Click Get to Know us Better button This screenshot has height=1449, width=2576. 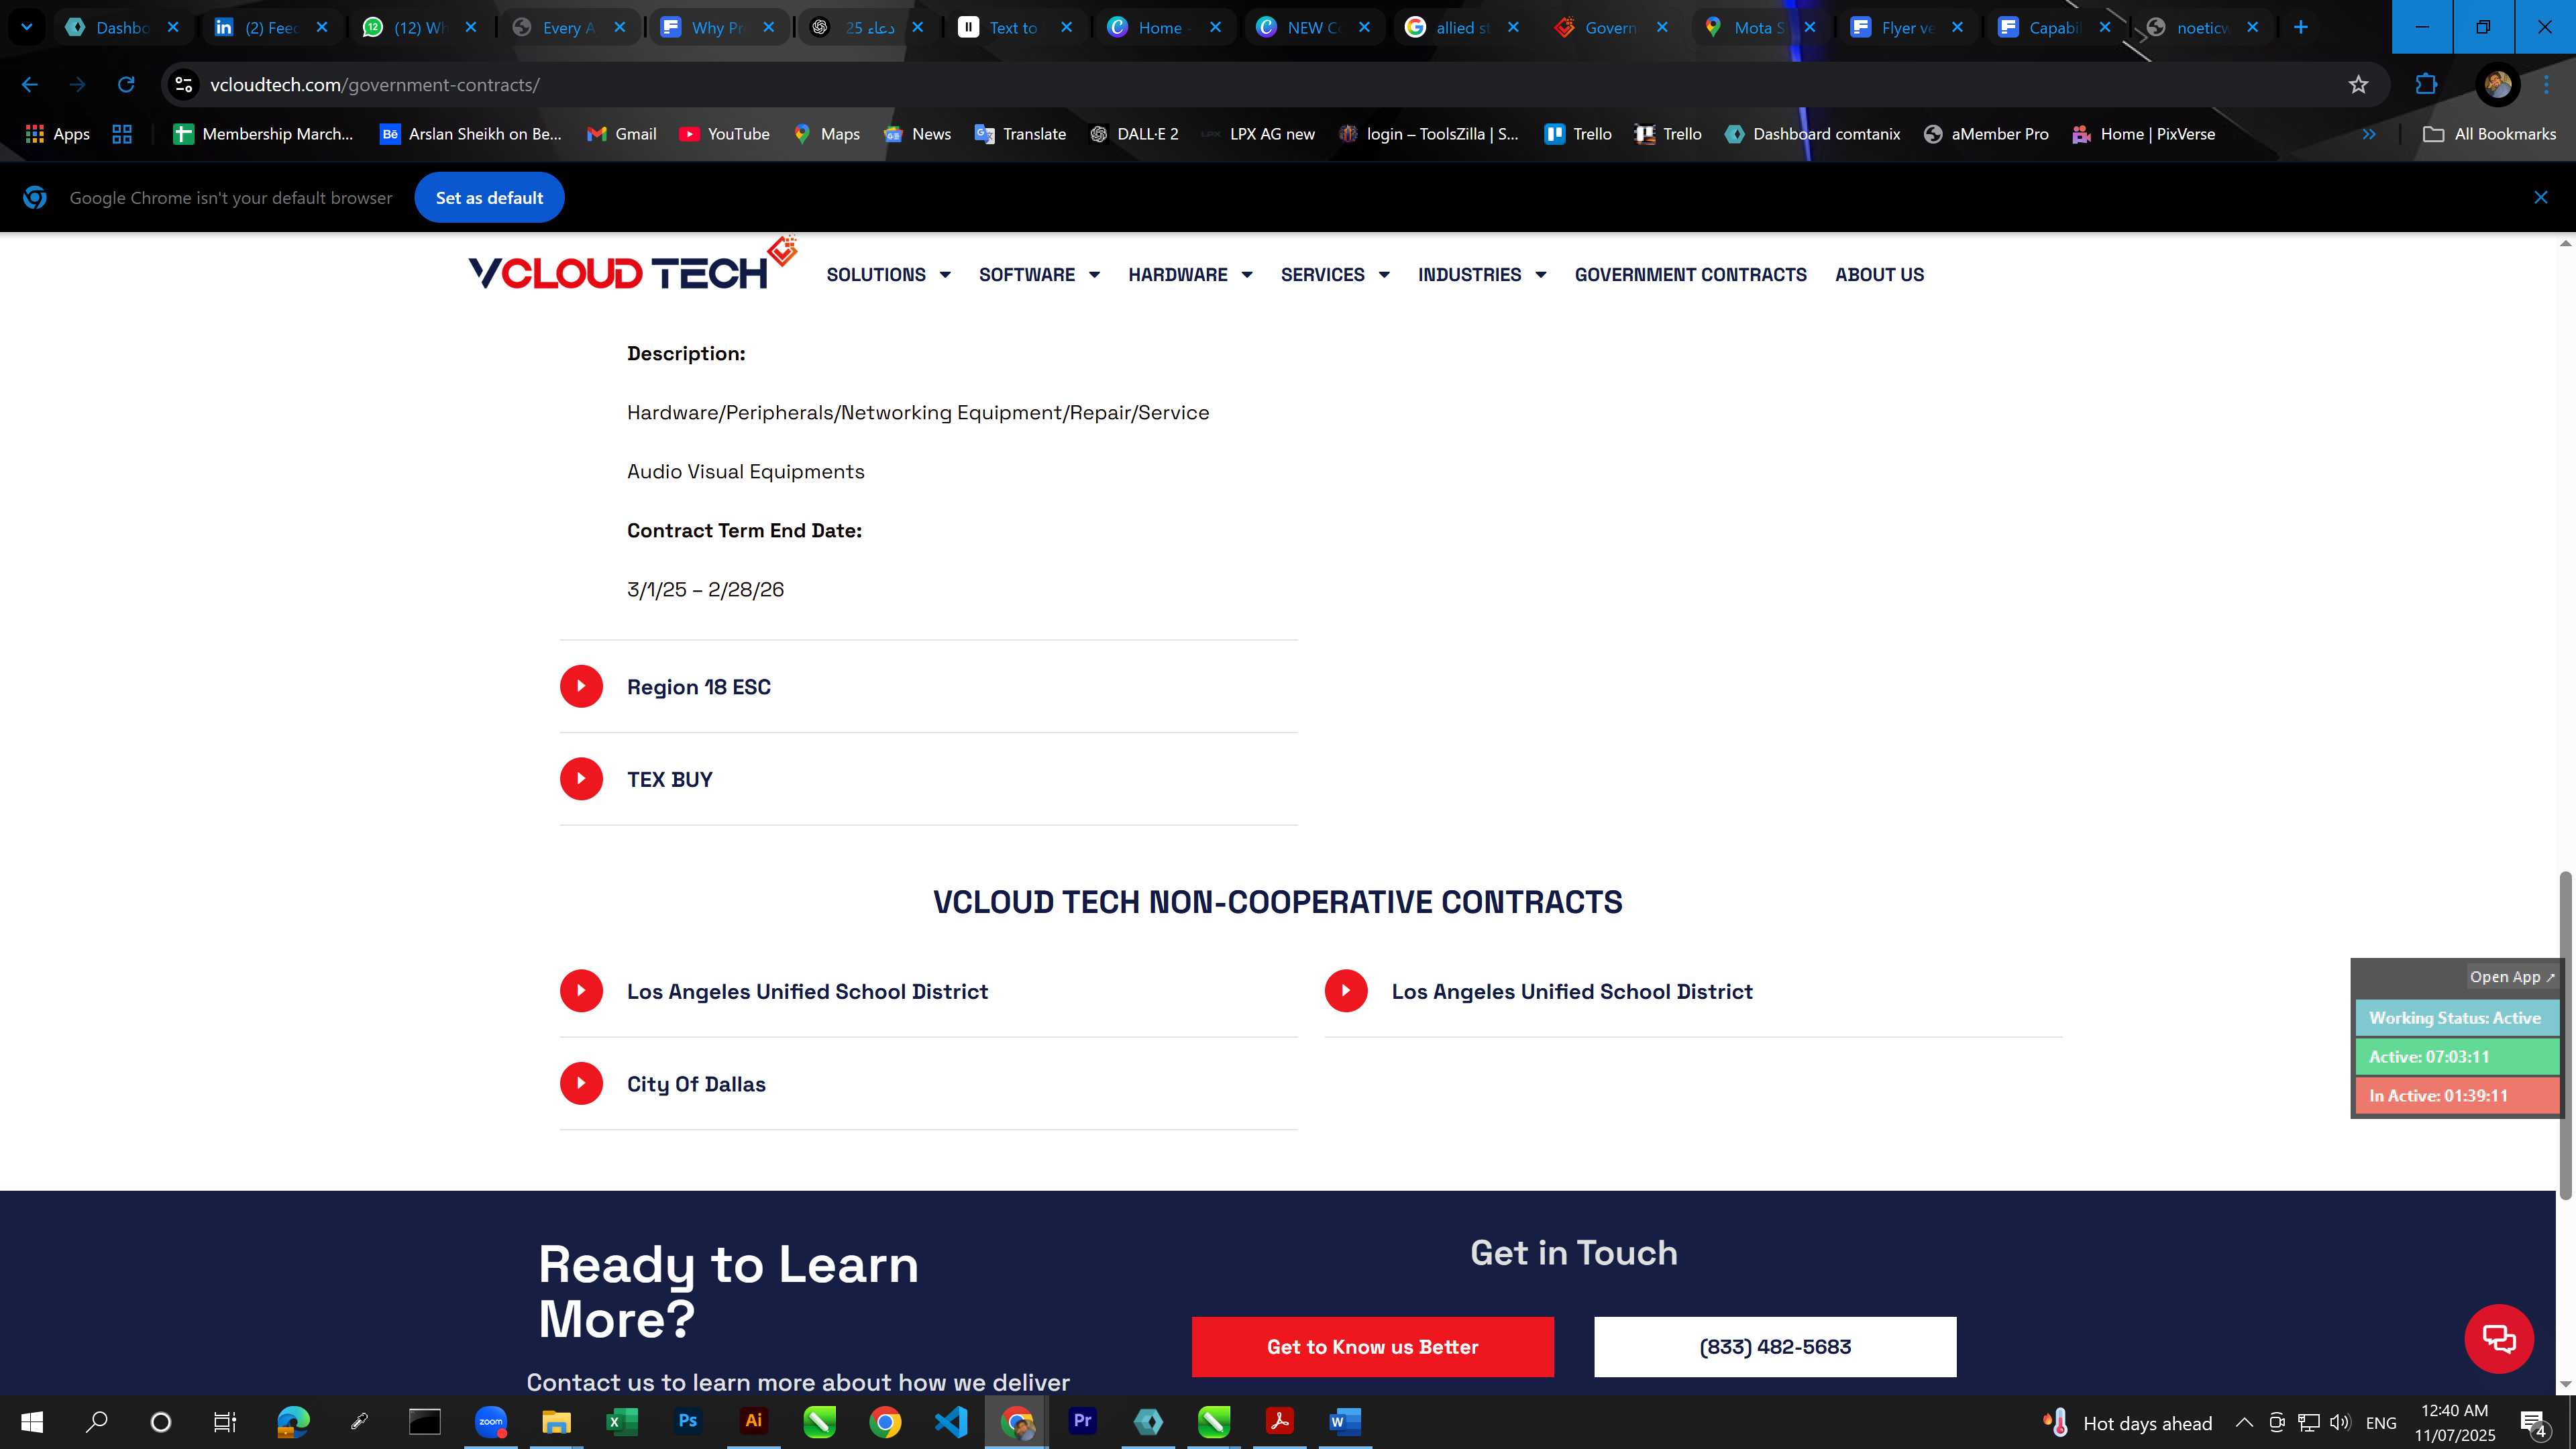click(x=1372, y=1347)
